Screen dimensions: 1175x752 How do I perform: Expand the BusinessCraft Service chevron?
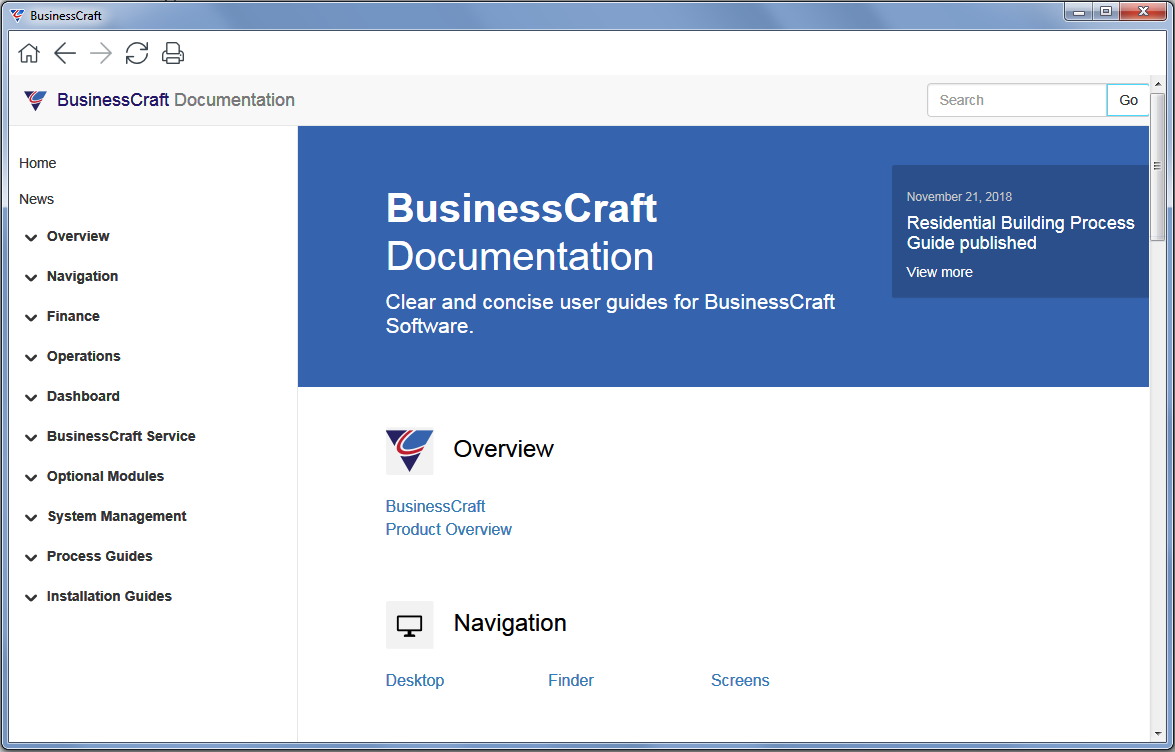click(x=31, y=437)
